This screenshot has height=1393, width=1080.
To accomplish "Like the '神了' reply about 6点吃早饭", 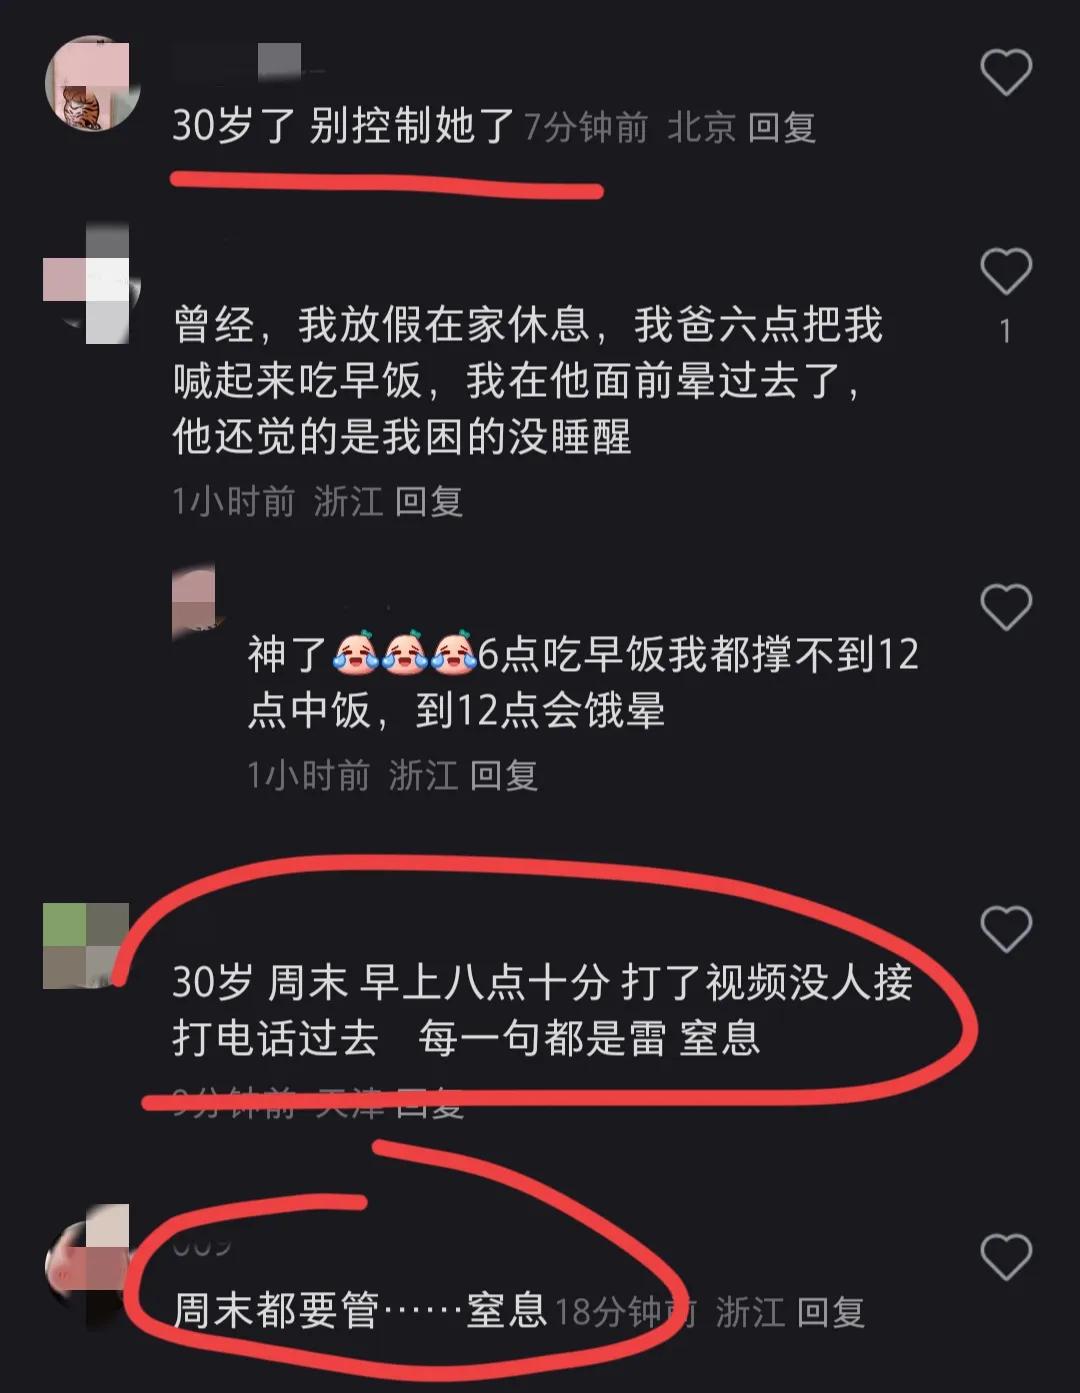I will coord(1005,606).
